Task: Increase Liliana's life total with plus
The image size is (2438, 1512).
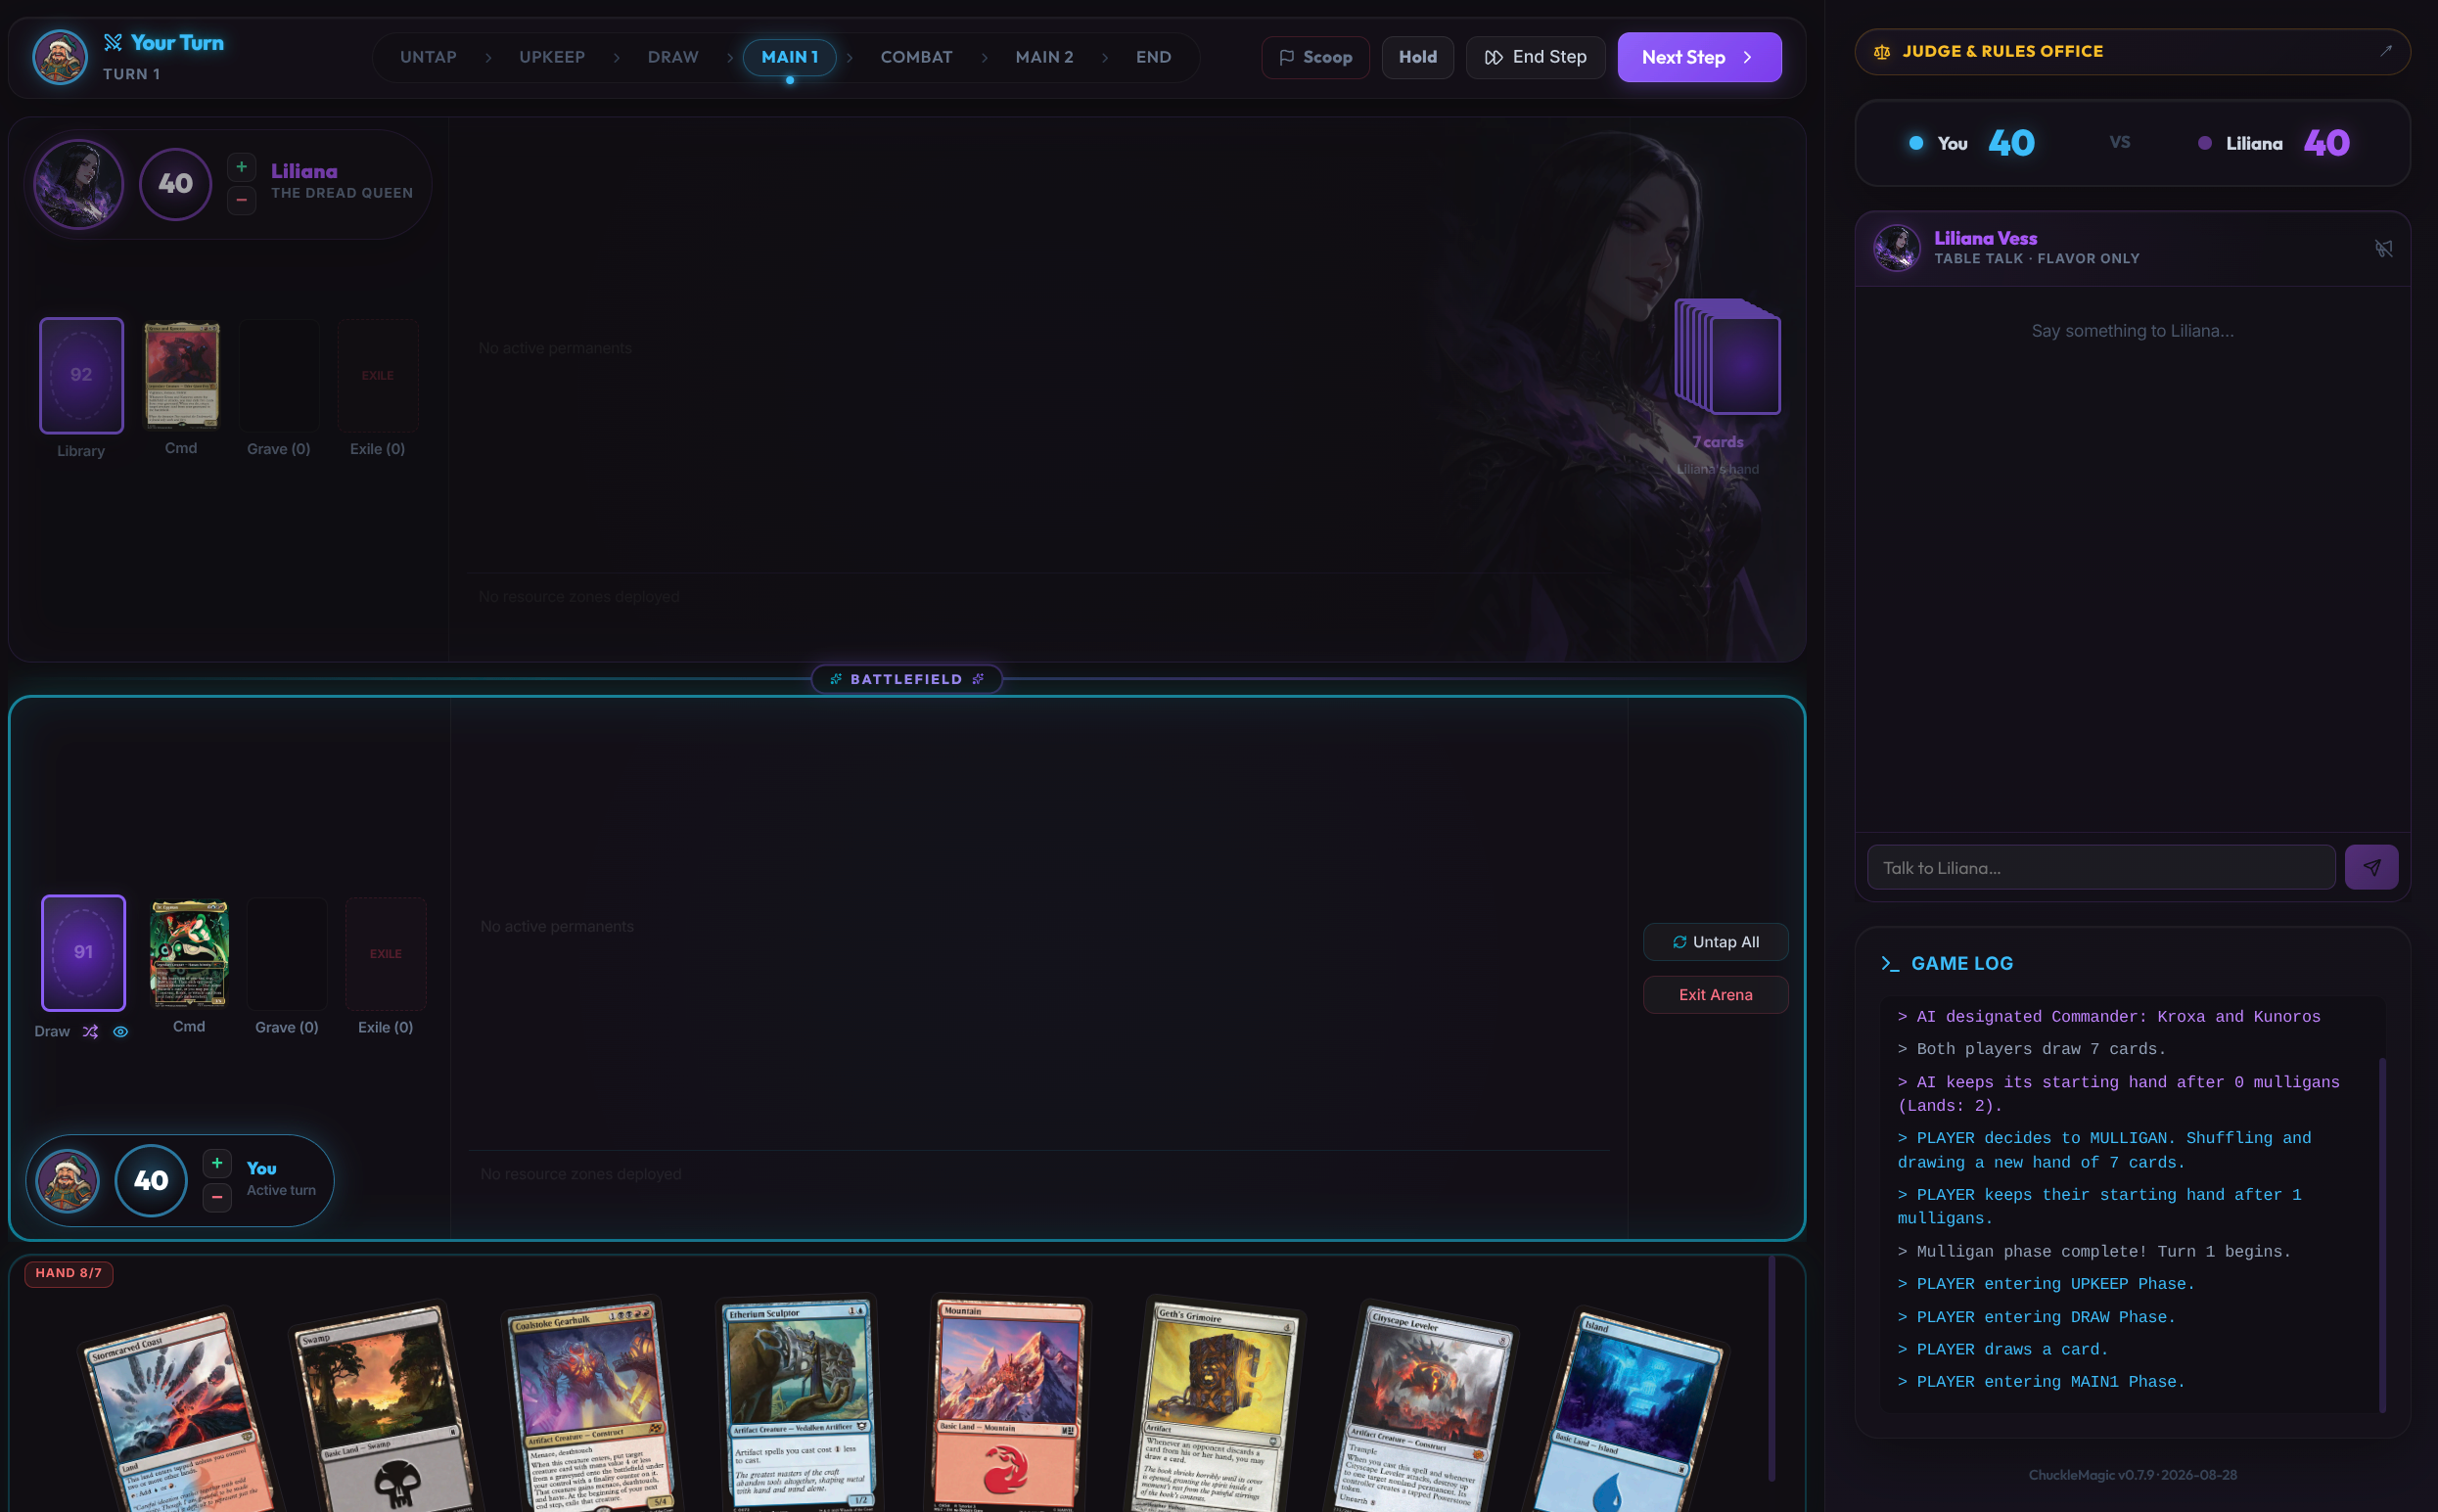Action: tap(241, 167)
